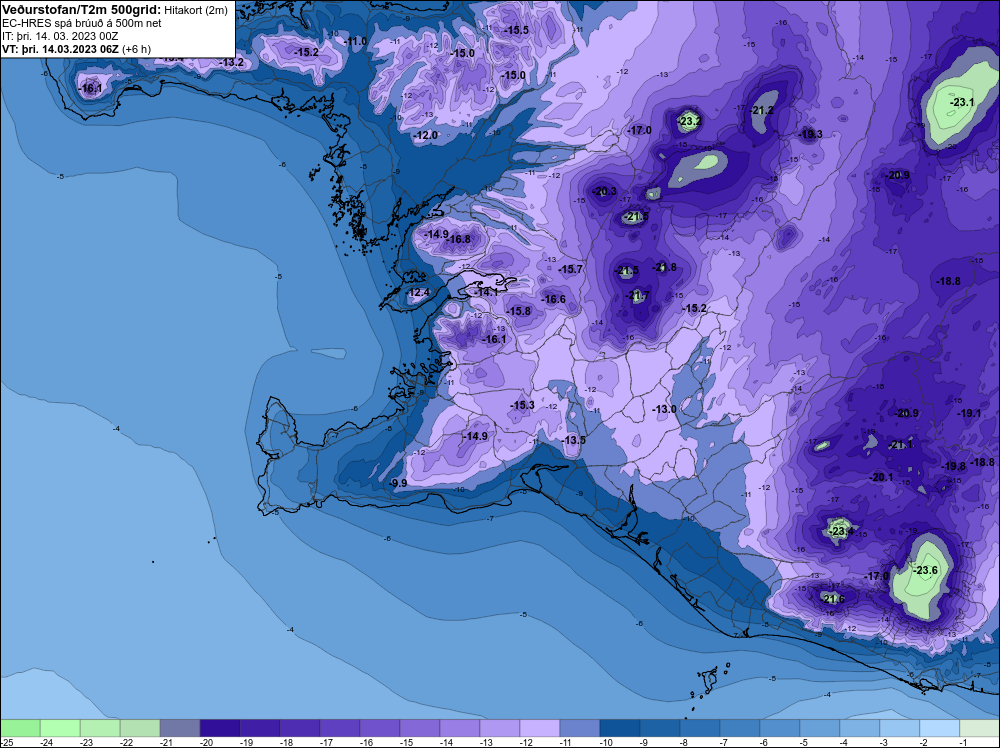The width and height of the screenshot is (1000, 748).
Task: Select the -13.0 temperature reading
Action: pyautogui.click(x=665, y=409)
